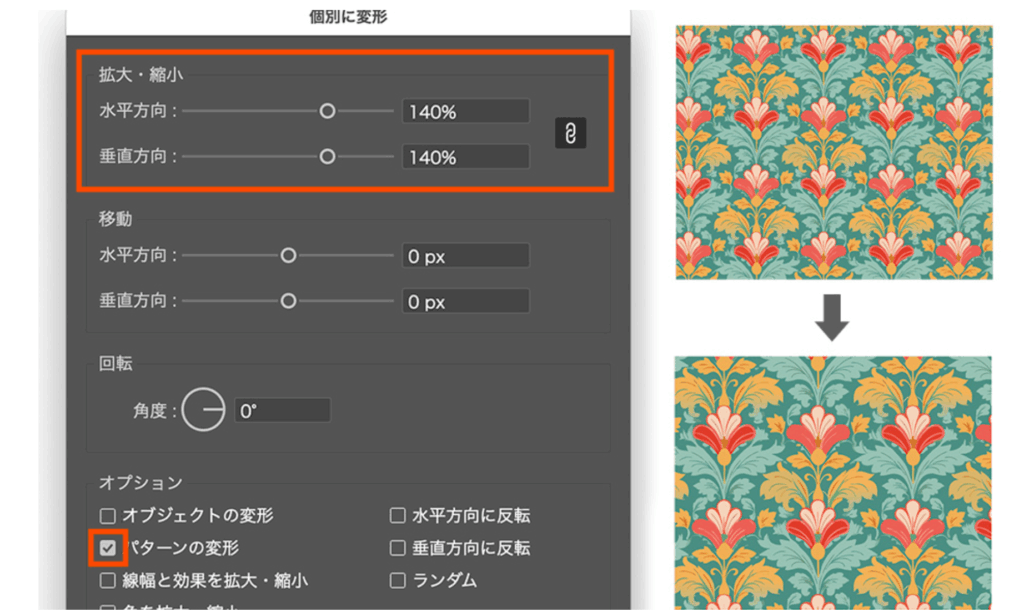Screen dimensions: 1024x612
Task: Click the 拡大・縮小 水平方向 slider handle
Action: 327,111
